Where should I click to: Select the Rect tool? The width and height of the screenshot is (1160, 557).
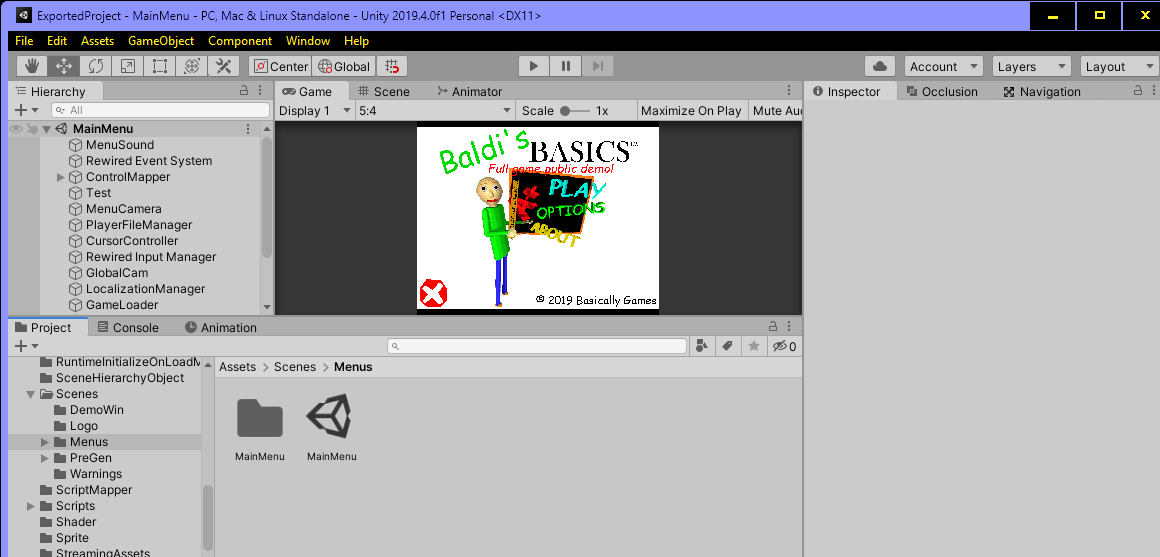pos(159,66)
